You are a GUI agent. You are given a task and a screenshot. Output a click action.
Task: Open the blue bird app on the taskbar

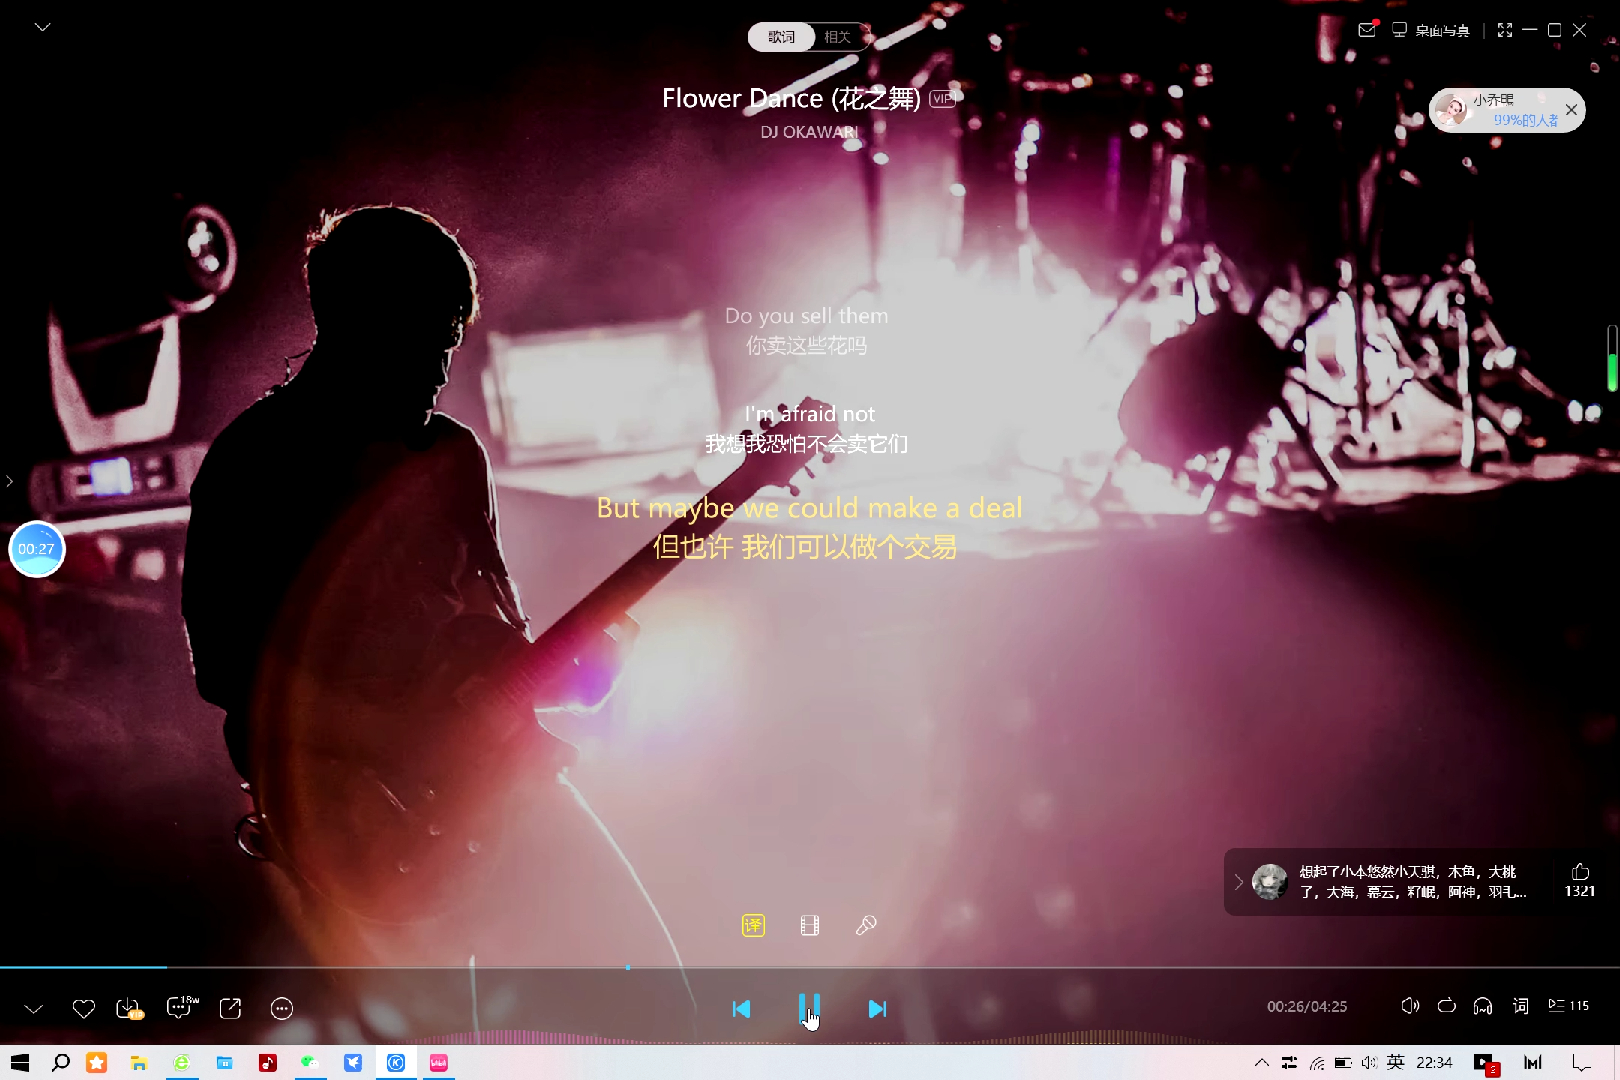353,1063
